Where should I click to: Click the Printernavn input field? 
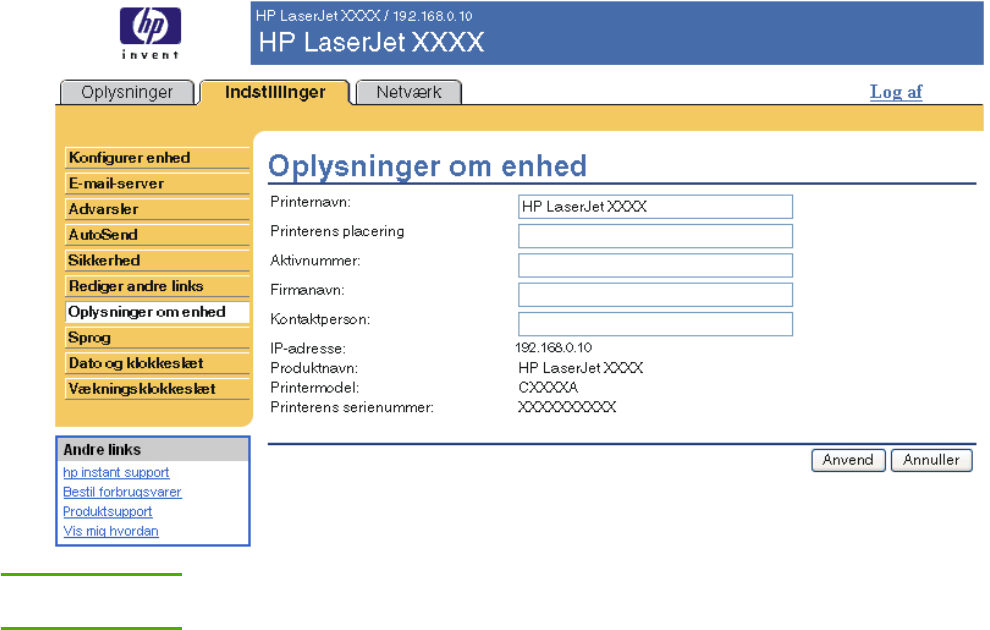pyautogui.click(x=655, y=206)
